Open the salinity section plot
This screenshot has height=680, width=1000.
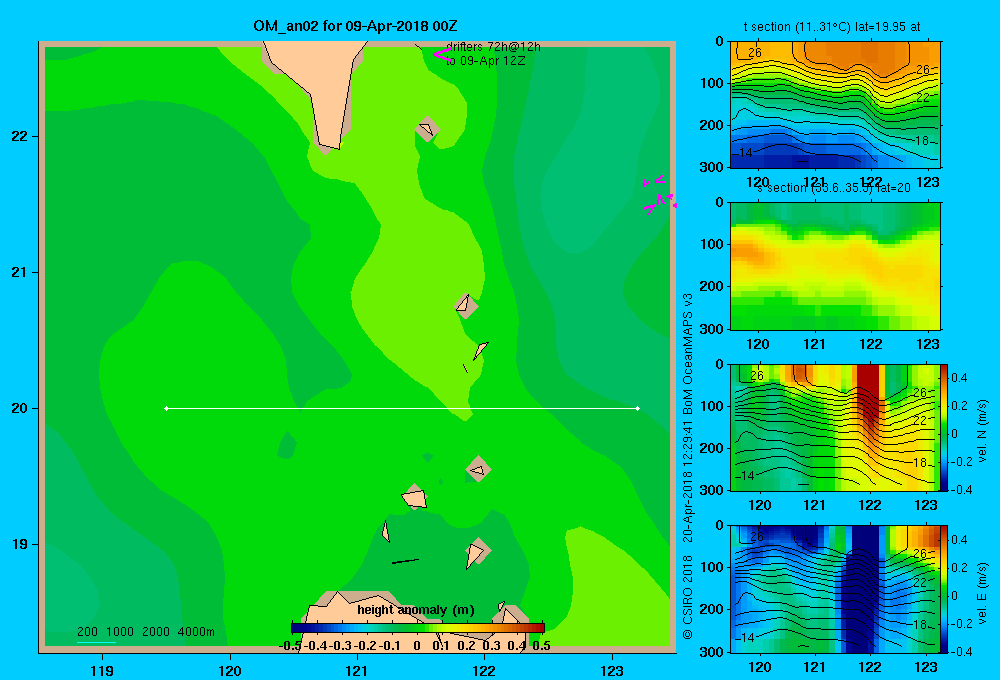click(835, 266)
